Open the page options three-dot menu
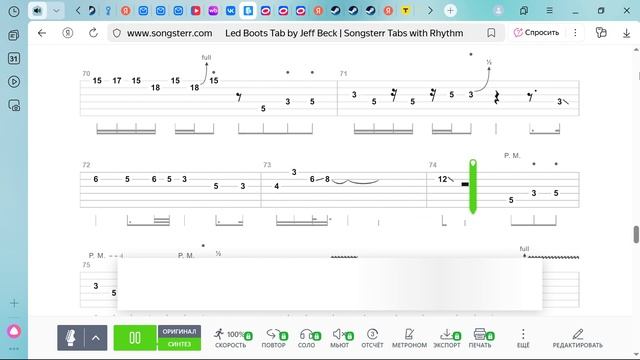This screenshot has height=360, width=640. 575,33
